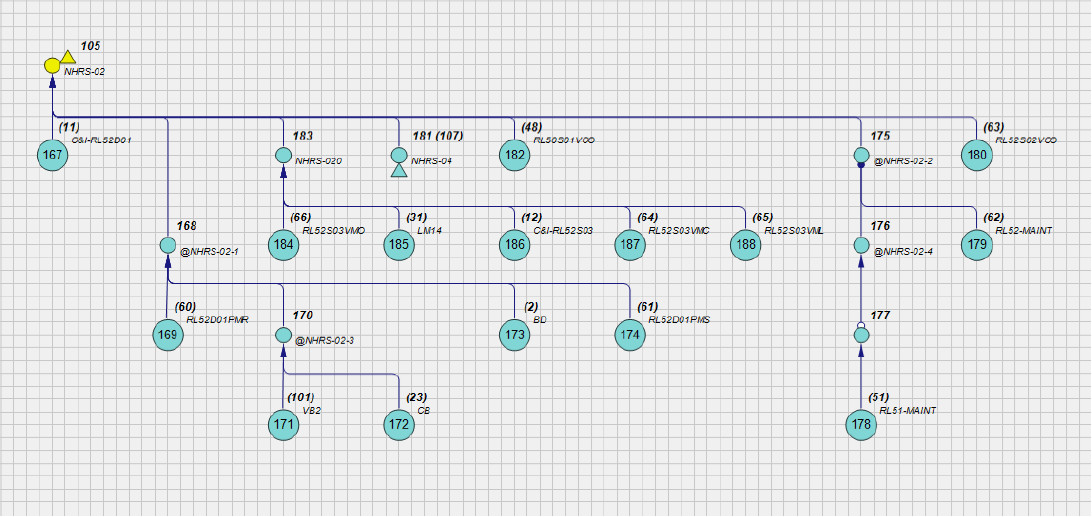Image resolution: width=1092 pixels, height=517 pixels.
Task: Select the @NHRS-02-4 gate node
Action: [860, 245]
